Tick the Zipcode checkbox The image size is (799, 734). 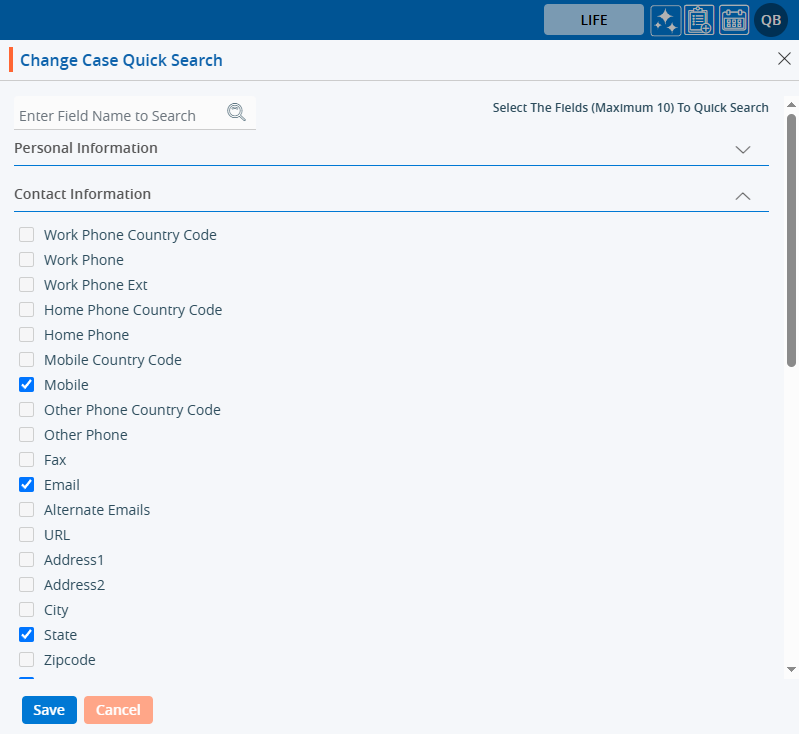pyautogui.click(x=27, y=660)
